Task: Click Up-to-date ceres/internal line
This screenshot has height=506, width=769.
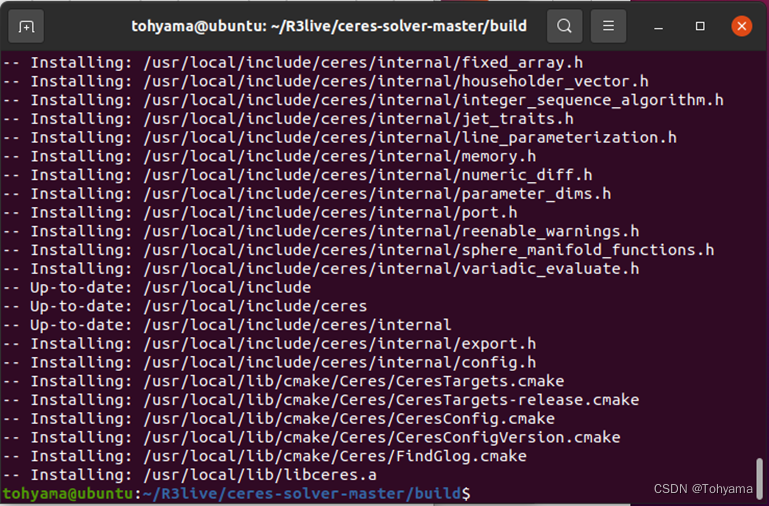Action: (x=227, y=325)
